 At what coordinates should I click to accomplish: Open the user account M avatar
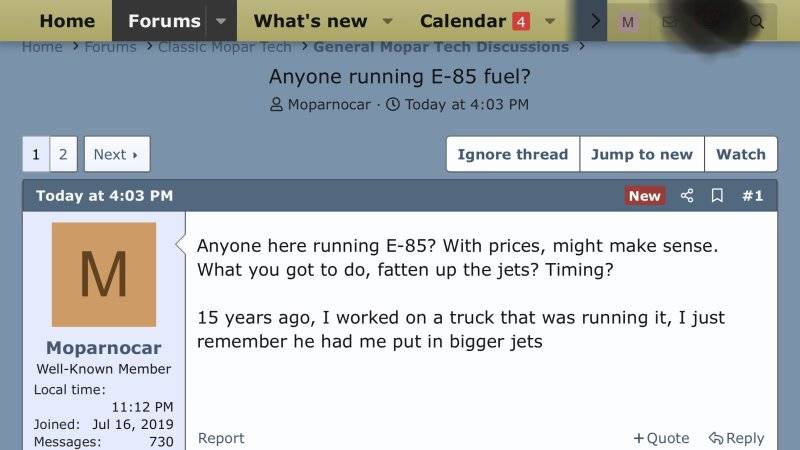coord(628,22)
